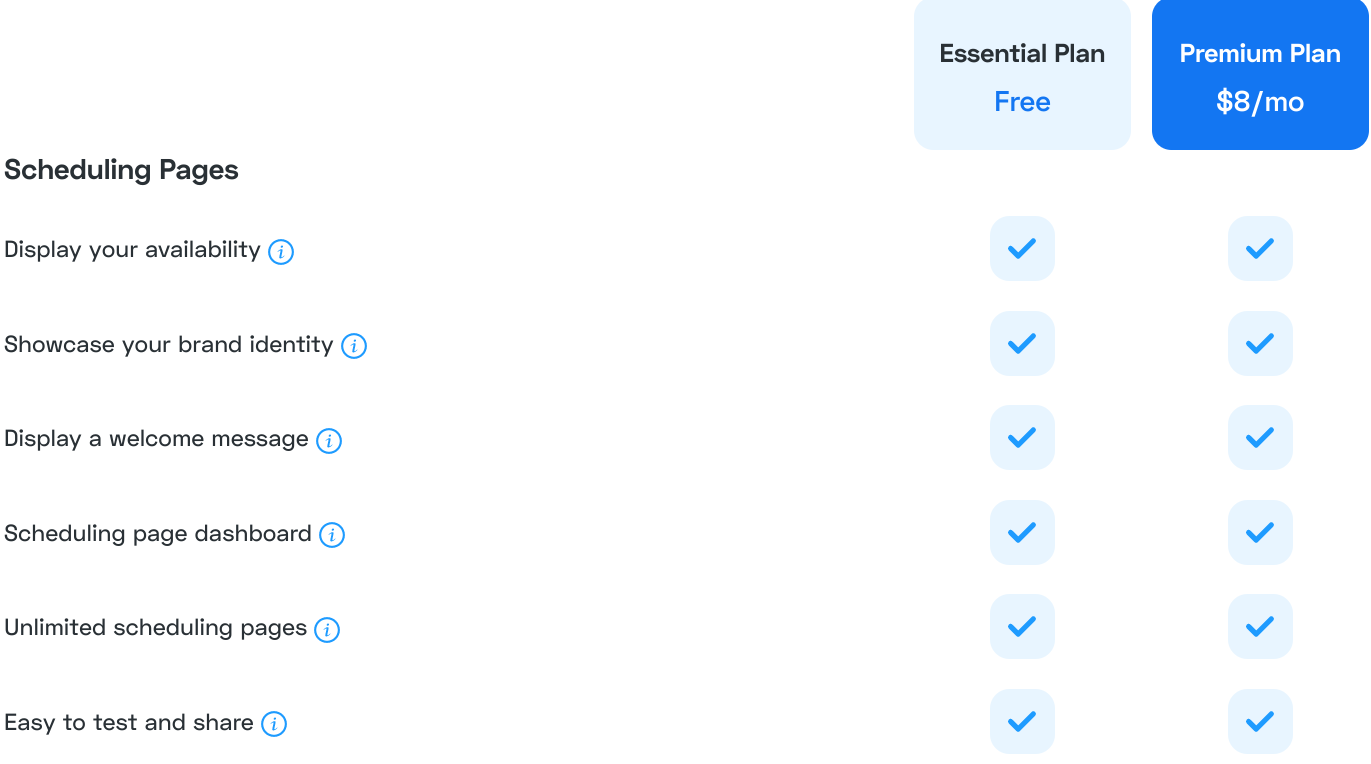Click info icon beside Display your availability
Image resolution: width=1371 pixels, height=764 pixels.
tap(281, 252)
